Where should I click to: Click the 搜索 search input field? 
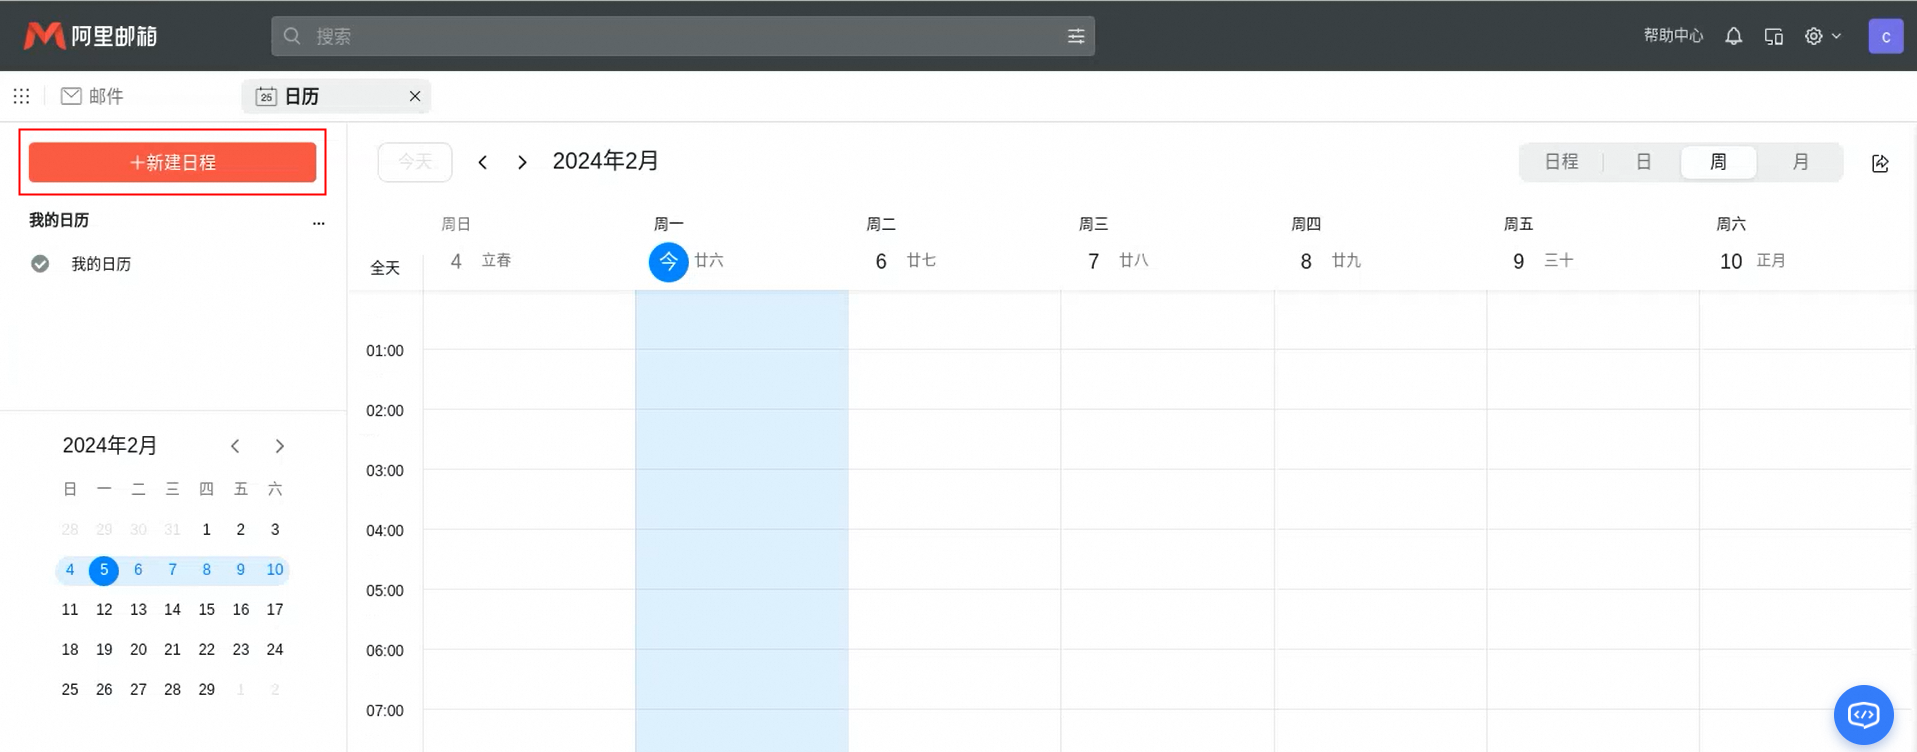click(x=680, y=36)
